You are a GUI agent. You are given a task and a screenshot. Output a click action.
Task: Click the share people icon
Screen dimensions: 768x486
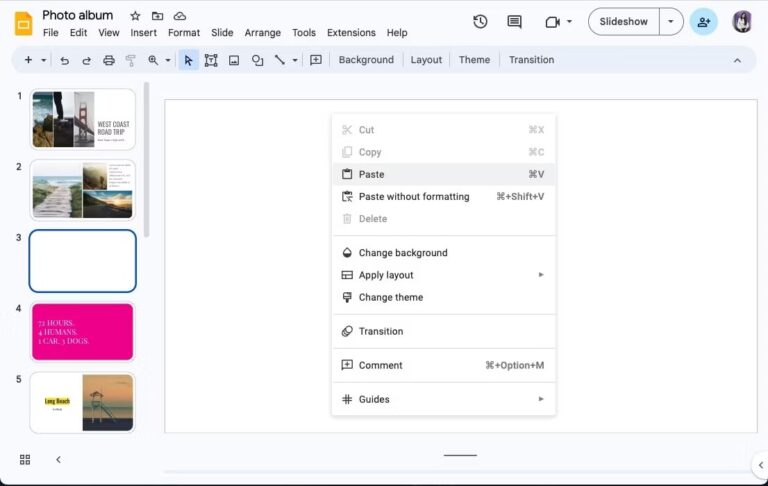[x=704, y=22]
